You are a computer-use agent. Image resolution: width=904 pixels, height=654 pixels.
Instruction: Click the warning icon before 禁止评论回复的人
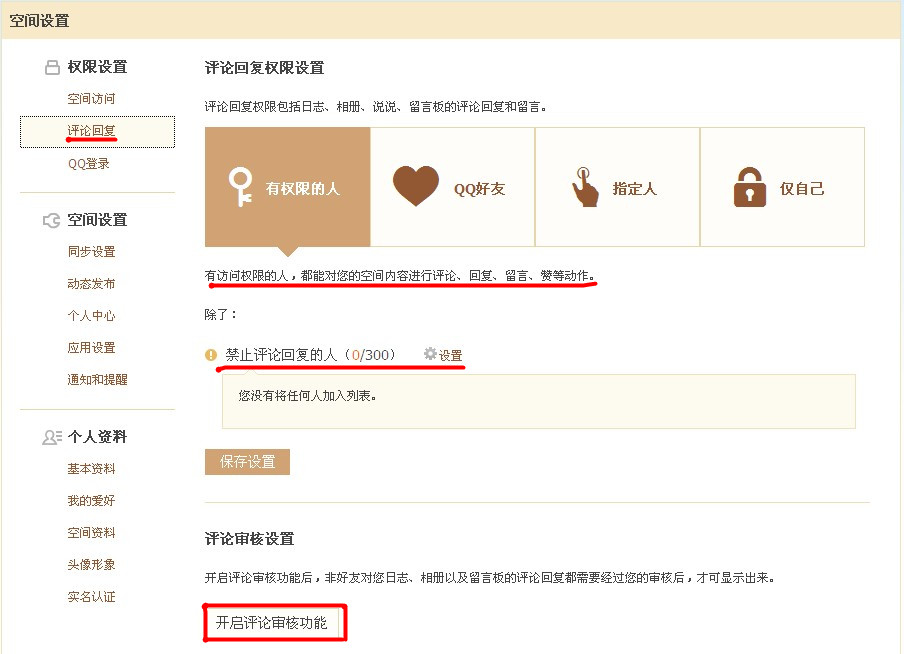[x=210, y=355]
